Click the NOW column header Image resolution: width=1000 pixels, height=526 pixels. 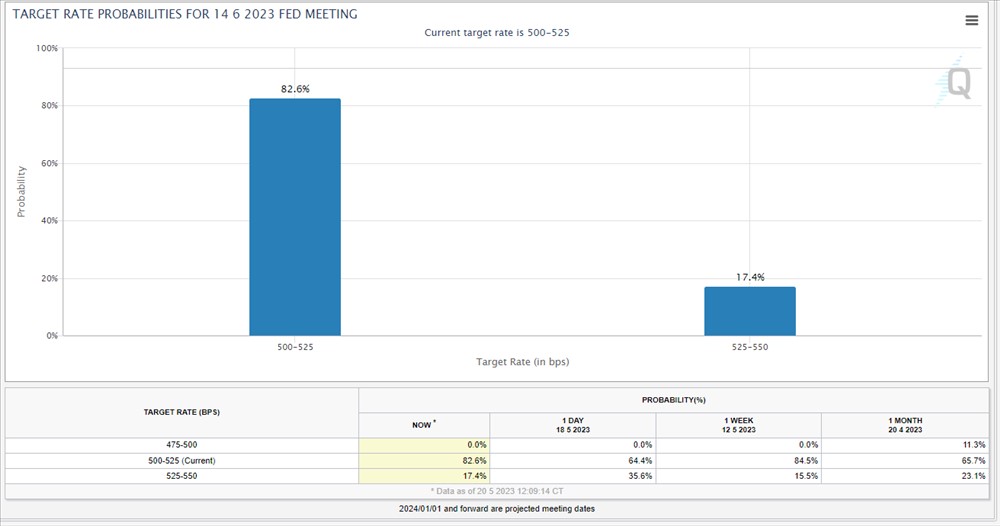(424, 425)
